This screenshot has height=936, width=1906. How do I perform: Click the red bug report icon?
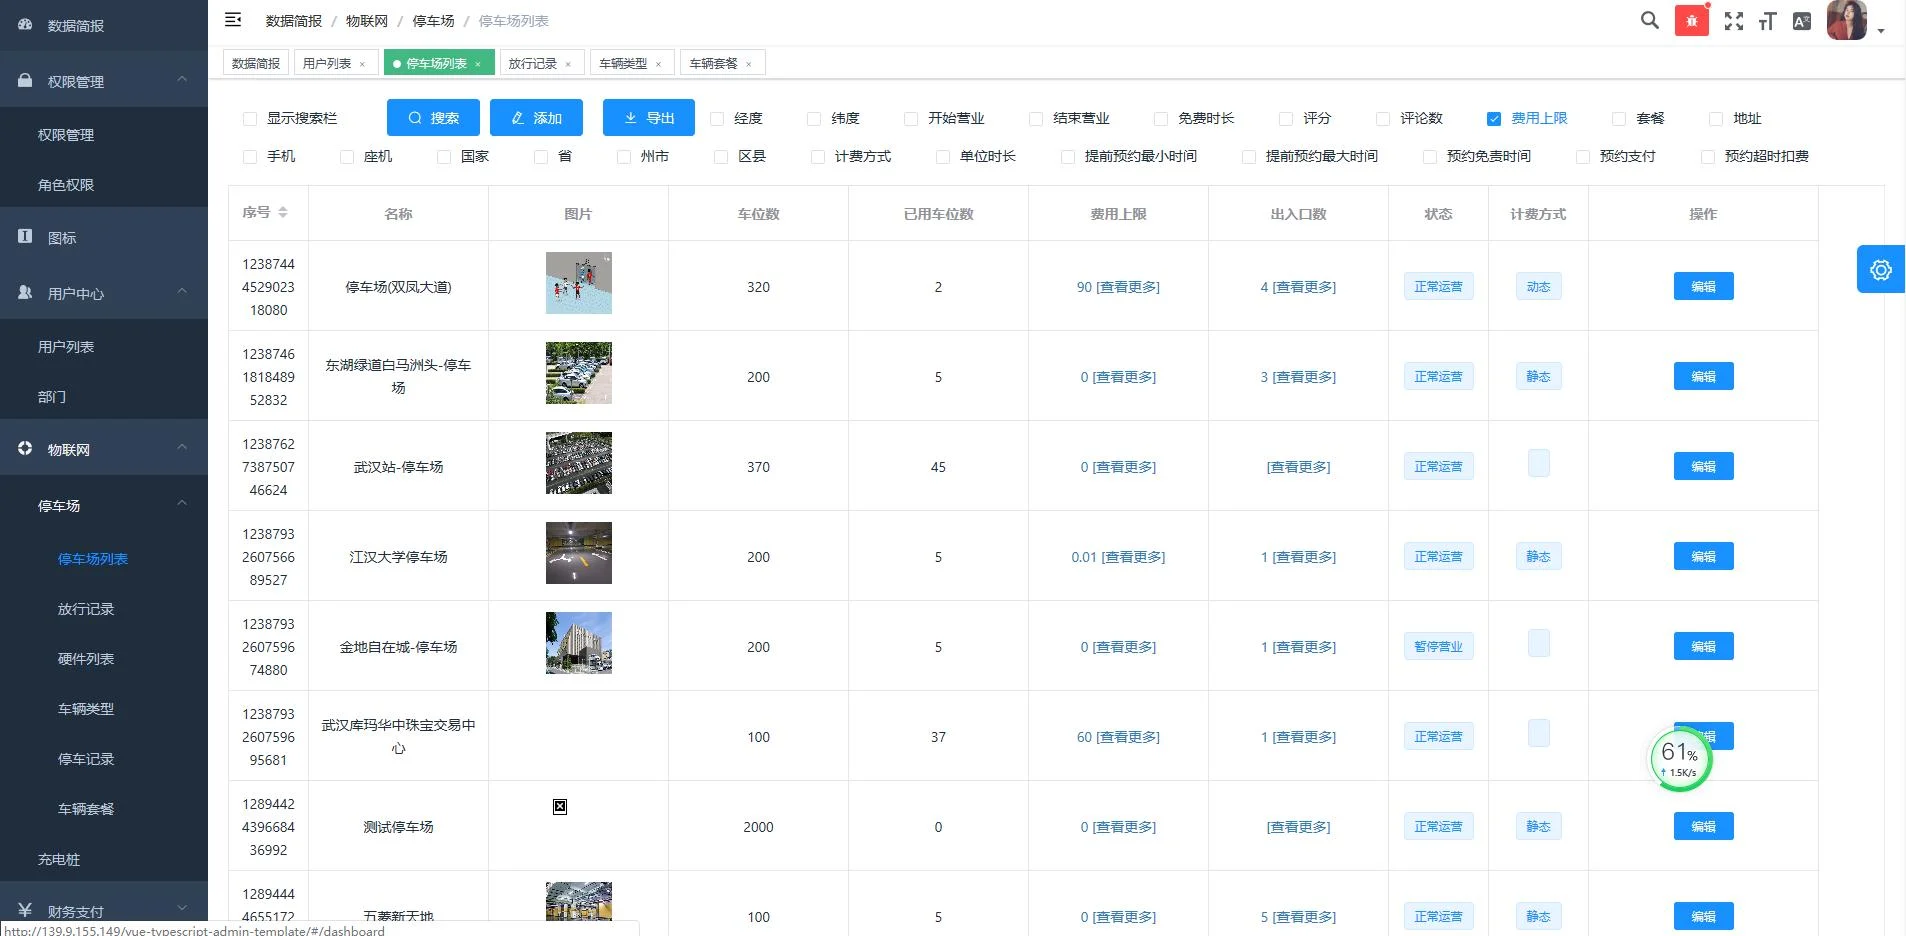[x=1692, y=20]
